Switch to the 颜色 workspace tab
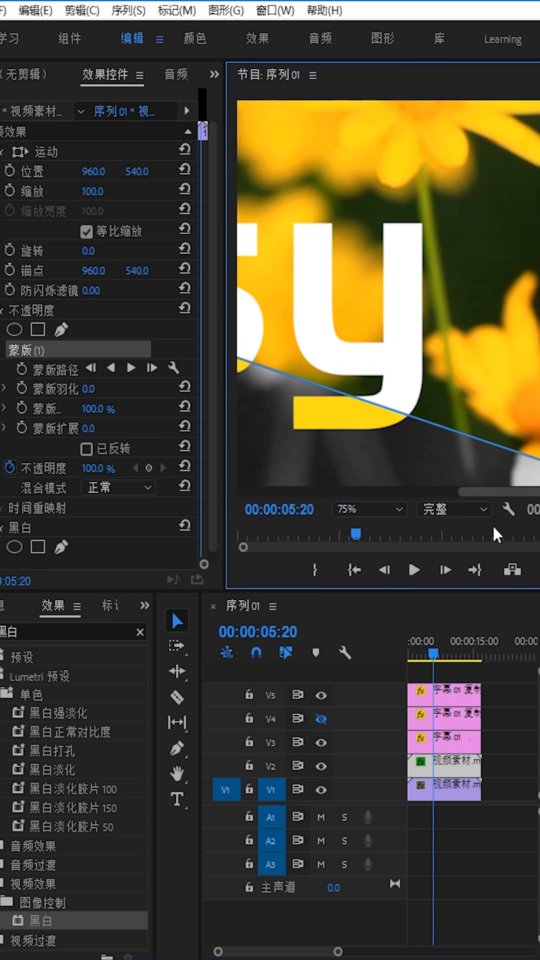The width and height of the screenshot is (540, 960). (x=195, y=39)
